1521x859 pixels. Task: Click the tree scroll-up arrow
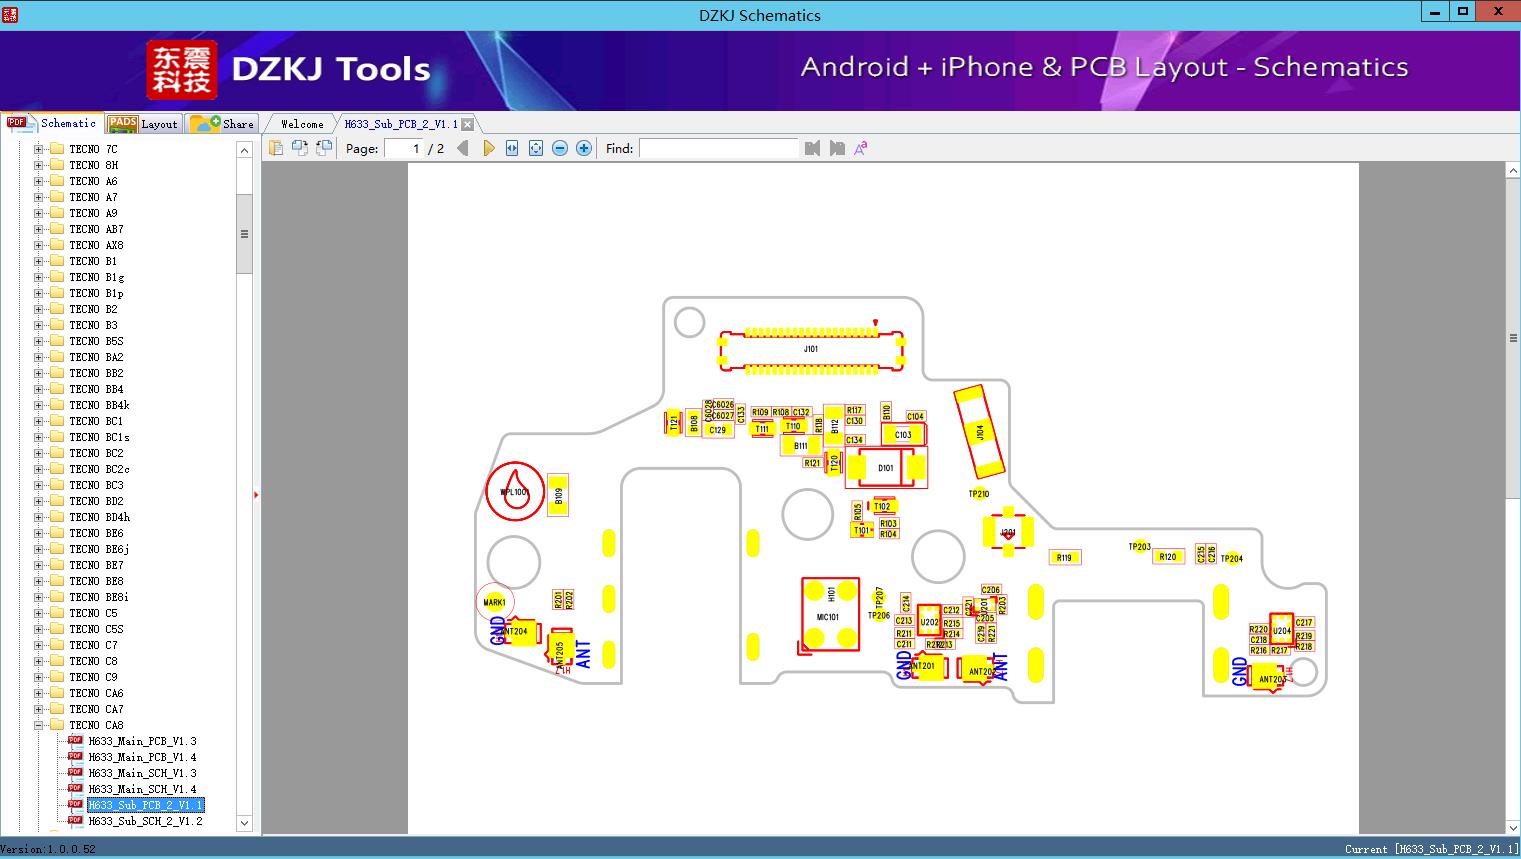244,149
